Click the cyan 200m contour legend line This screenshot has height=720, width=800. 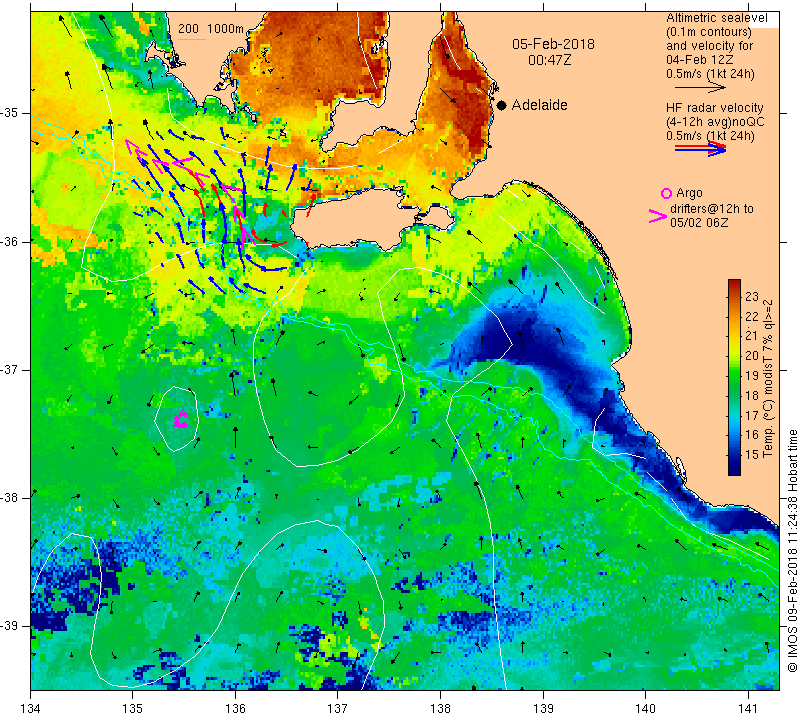pyautogui.click(x=191, y=39)
